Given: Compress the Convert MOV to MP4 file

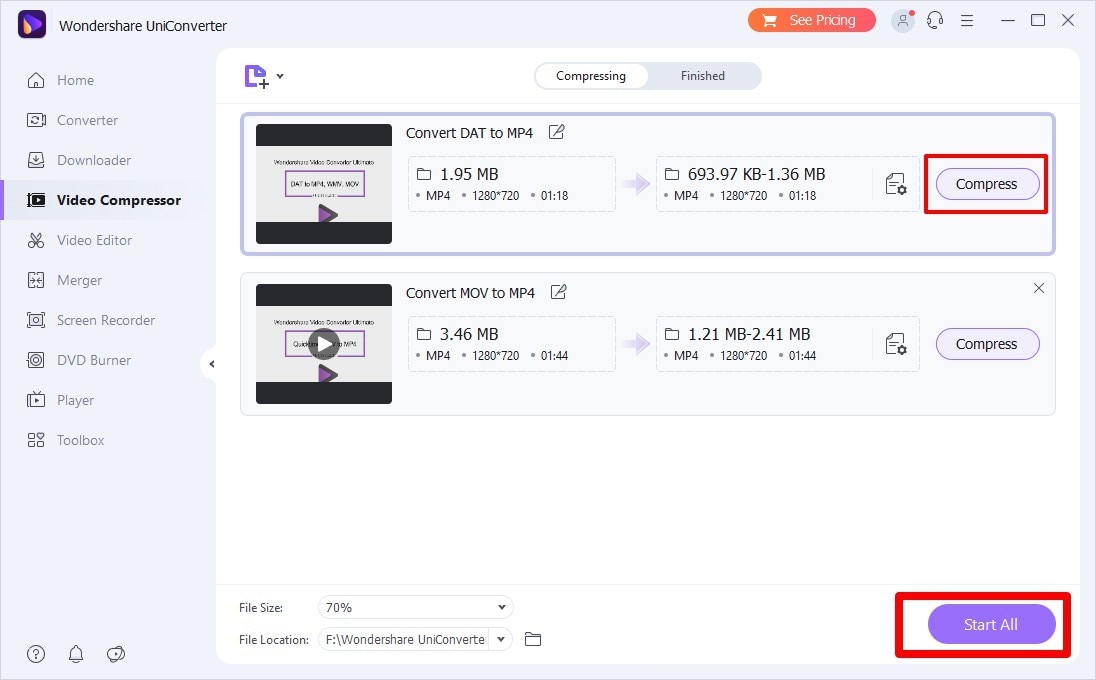Looking at the screenshot, I should pos(987,344).
